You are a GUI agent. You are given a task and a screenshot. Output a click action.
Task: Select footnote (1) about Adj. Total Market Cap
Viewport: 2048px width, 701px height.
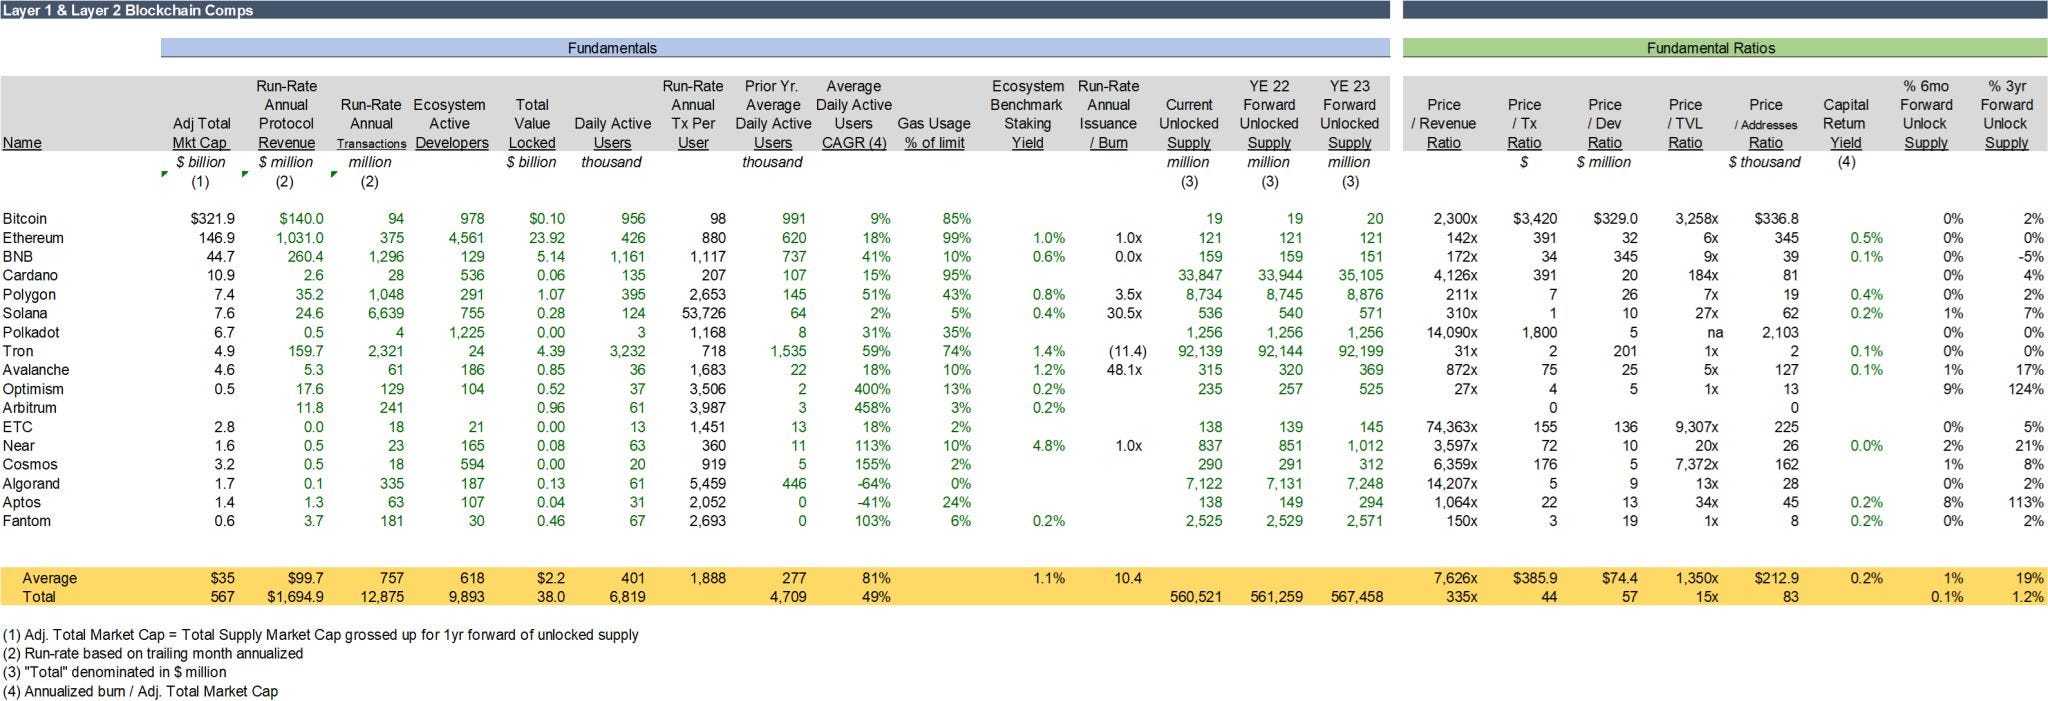[320, 634]
